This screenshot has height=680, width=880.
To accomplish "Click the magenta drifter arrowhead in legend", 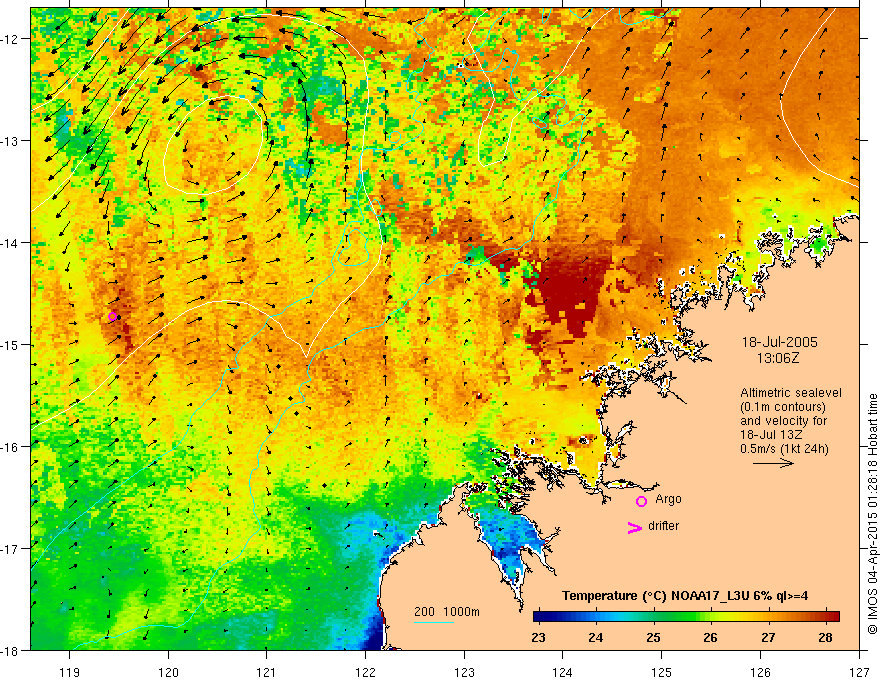I will (x=635, y=527).
